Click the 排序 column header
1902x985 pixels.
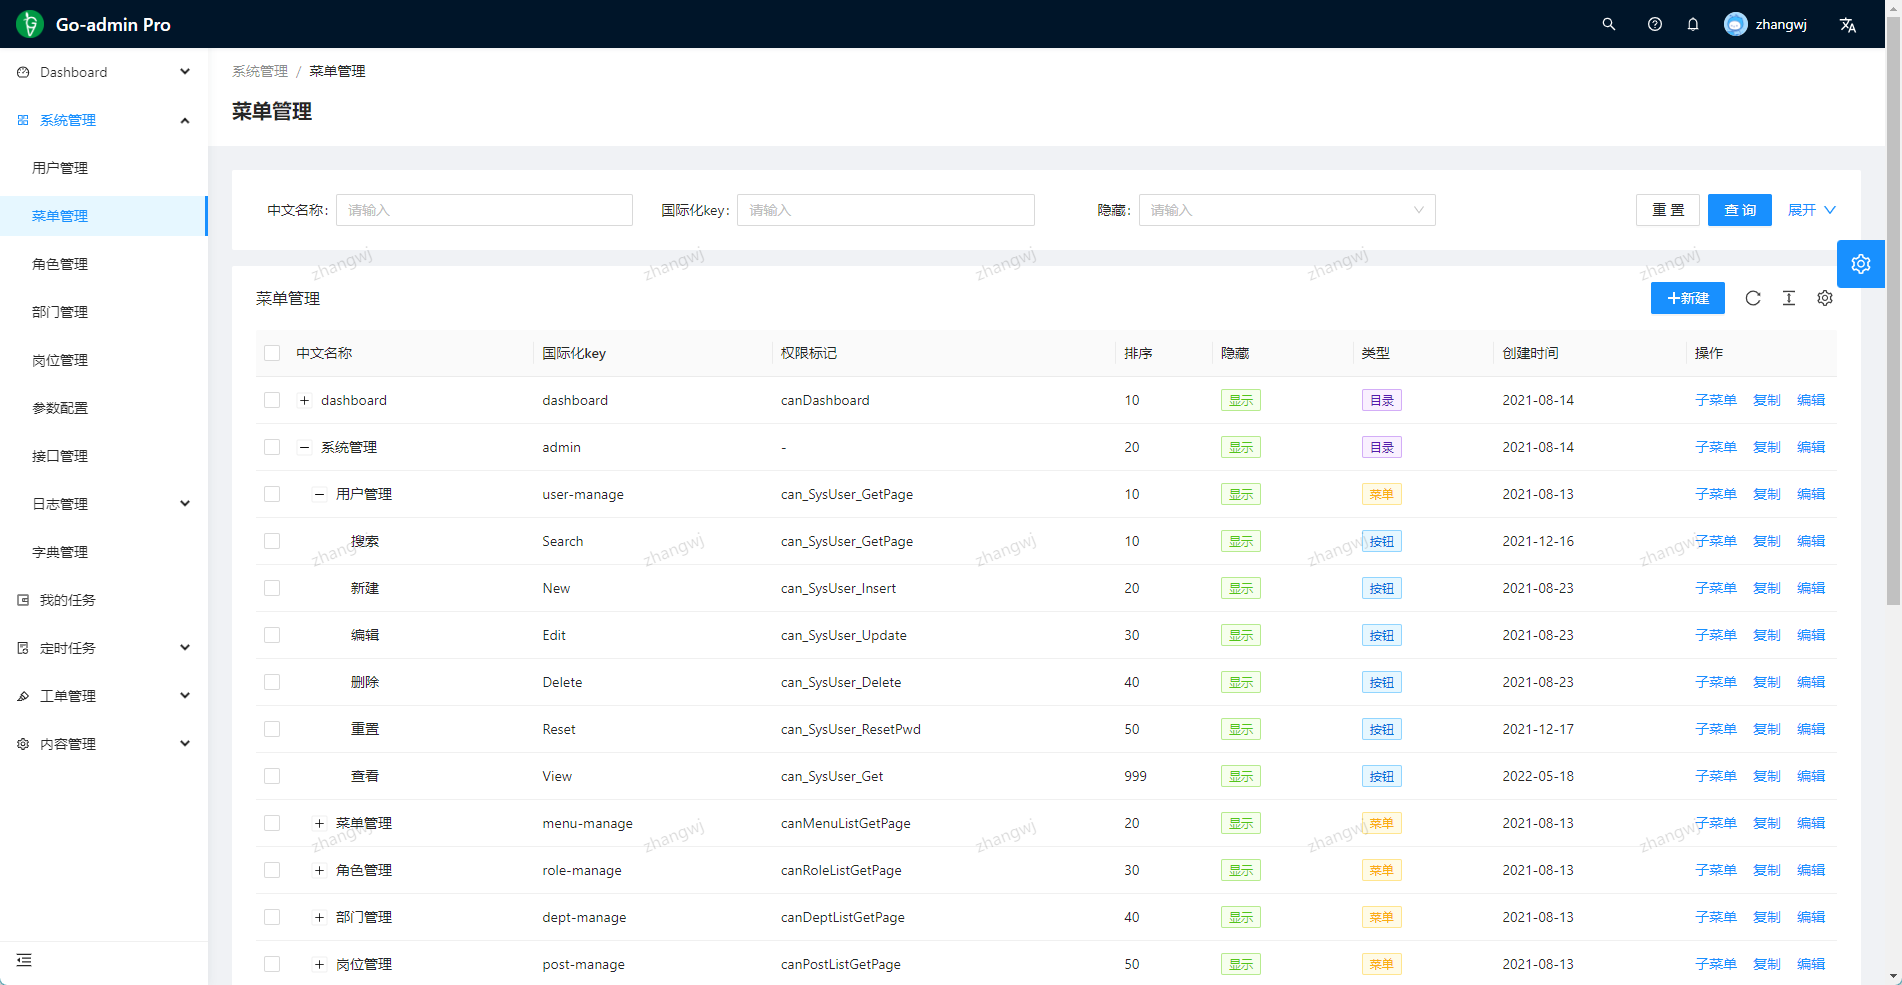(x=1138, y=353)
